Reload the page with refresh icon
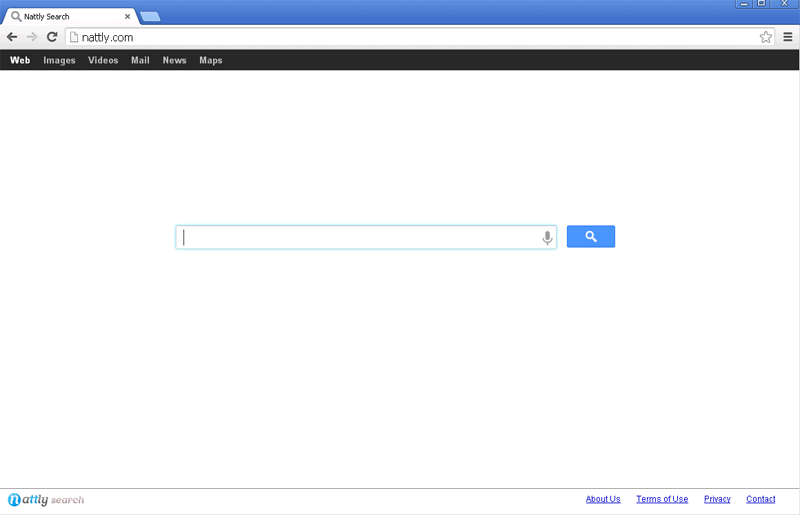Screen dimensions: 800x515 click(x=52, y=37)
